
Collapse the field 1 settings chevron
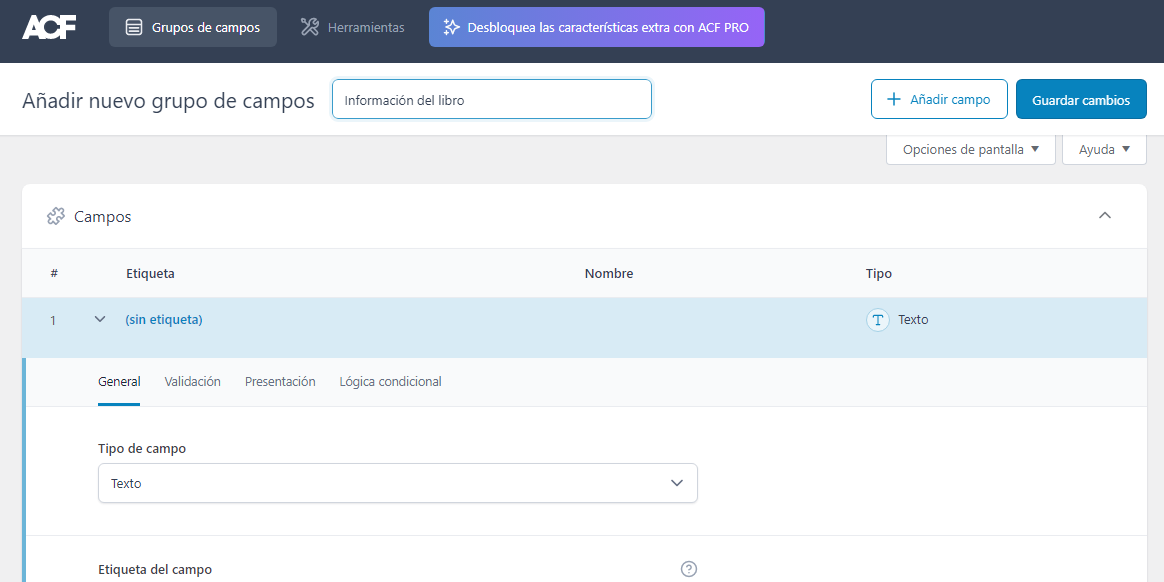[x=99, y=318]
